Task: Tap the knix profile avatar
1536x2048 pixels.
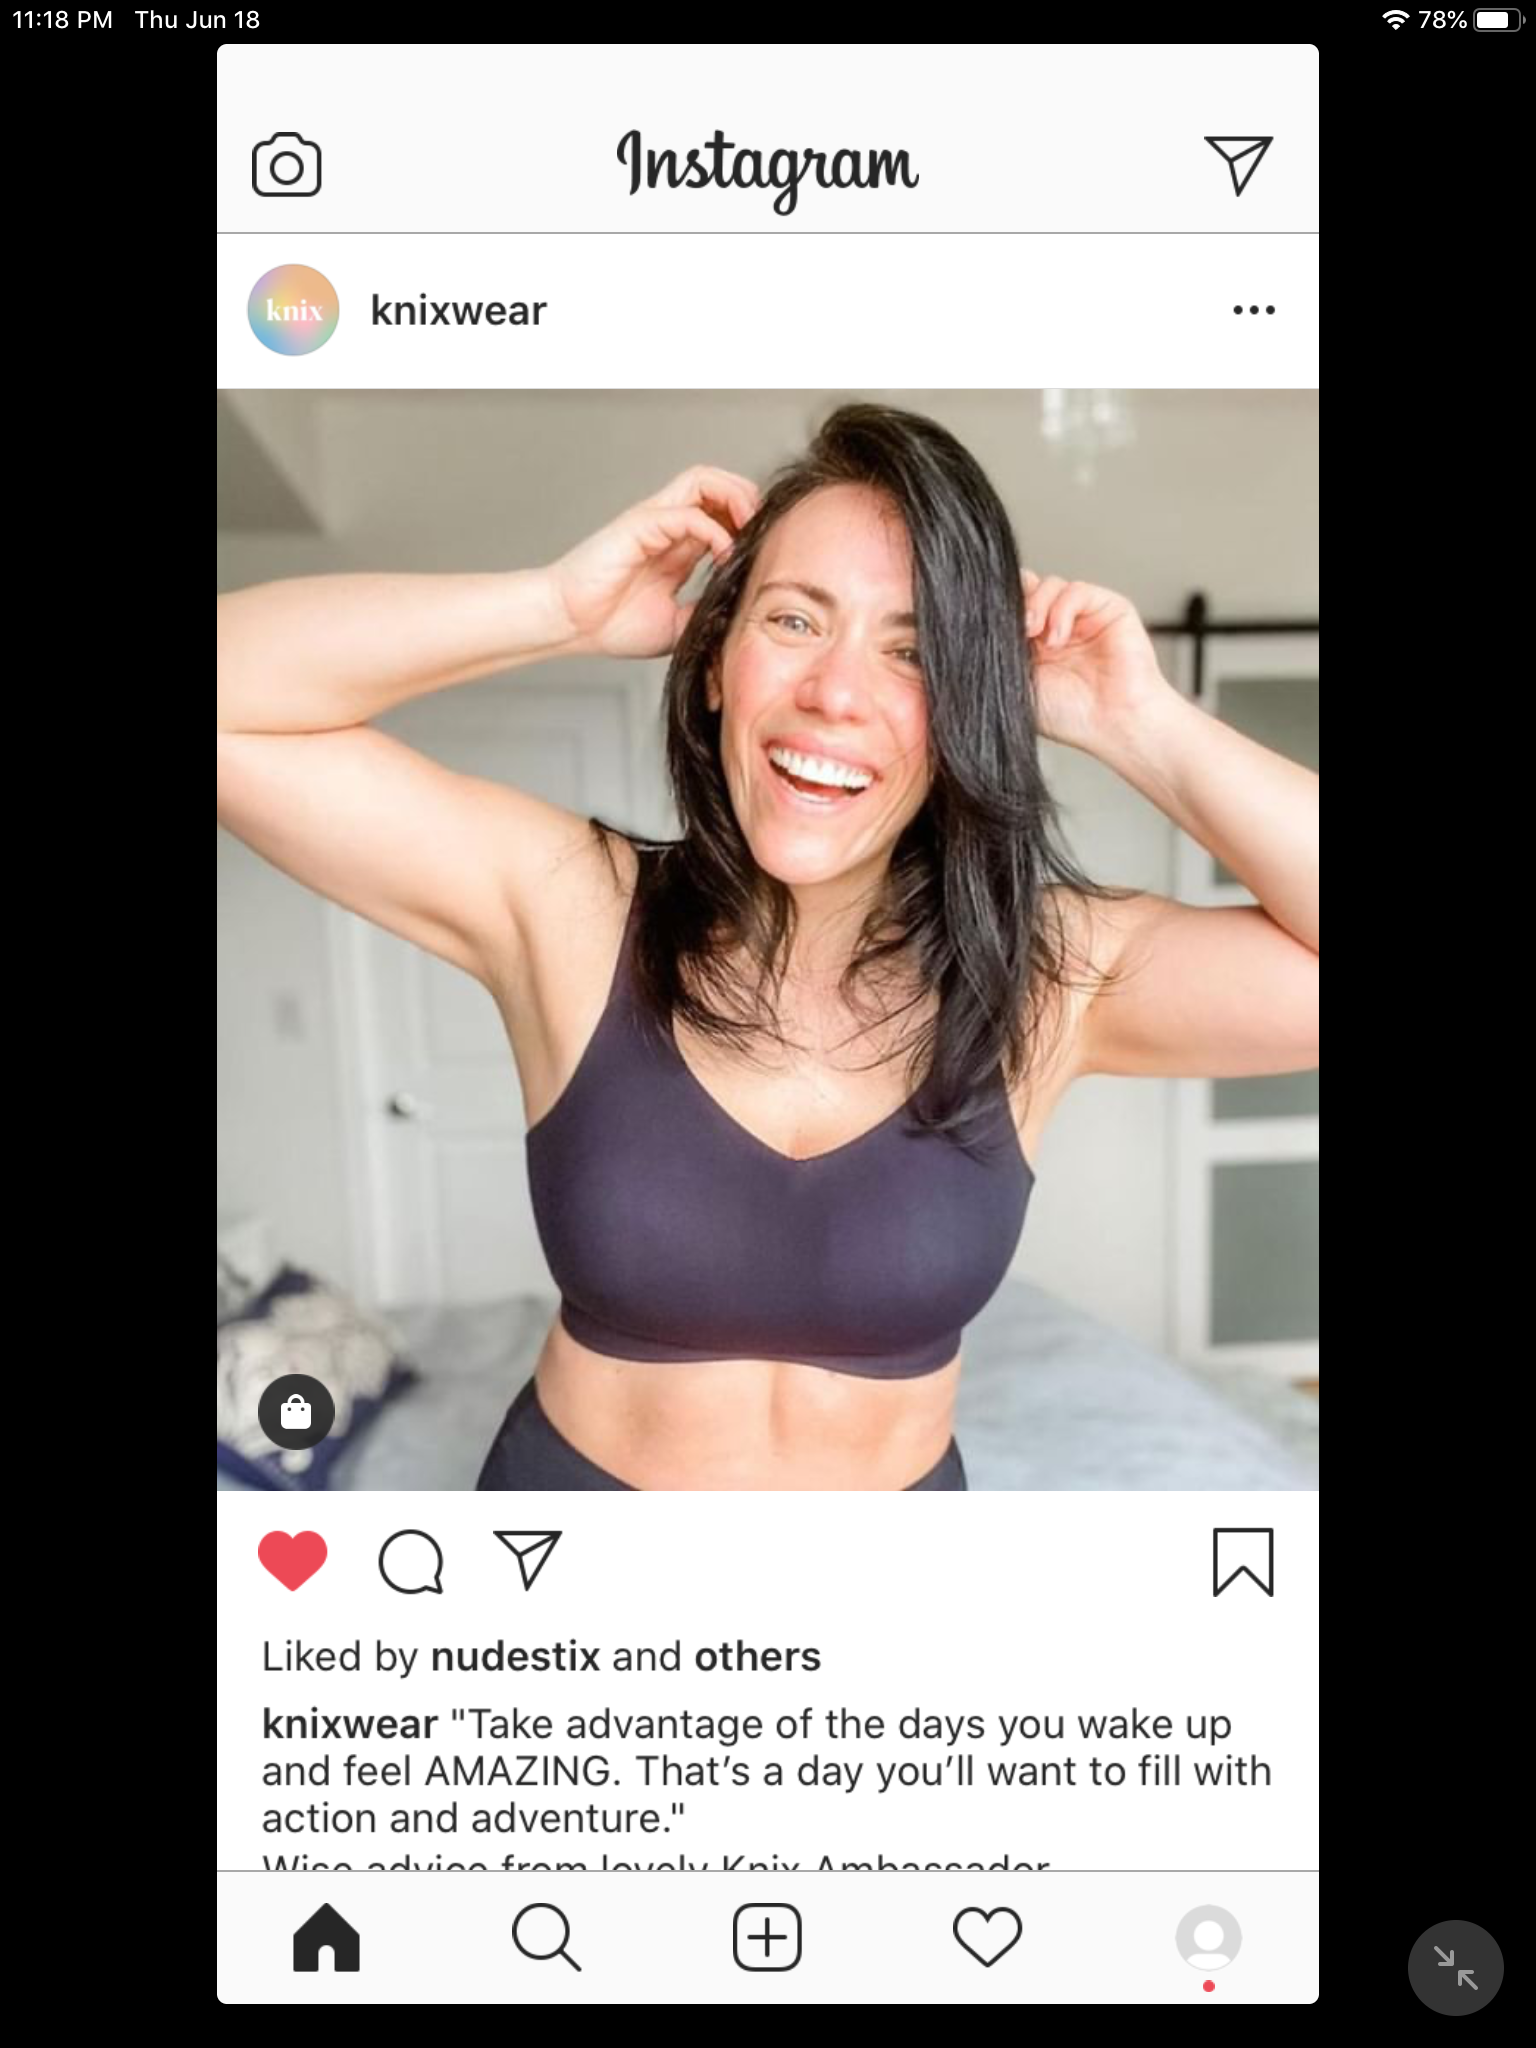Action: [x=293, y=310]
